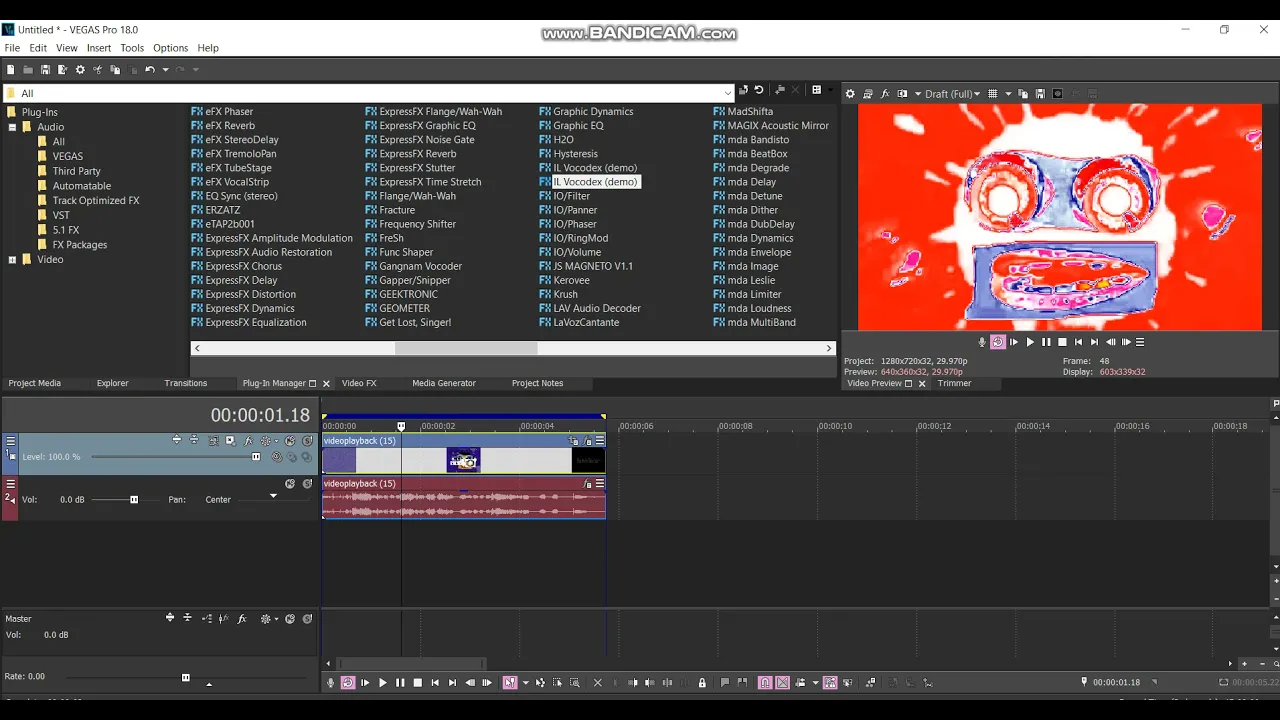This screenshot has width=1280, height=720.
Task: Select the Zoom Edit magnifier tool
Action: point(574,683)
